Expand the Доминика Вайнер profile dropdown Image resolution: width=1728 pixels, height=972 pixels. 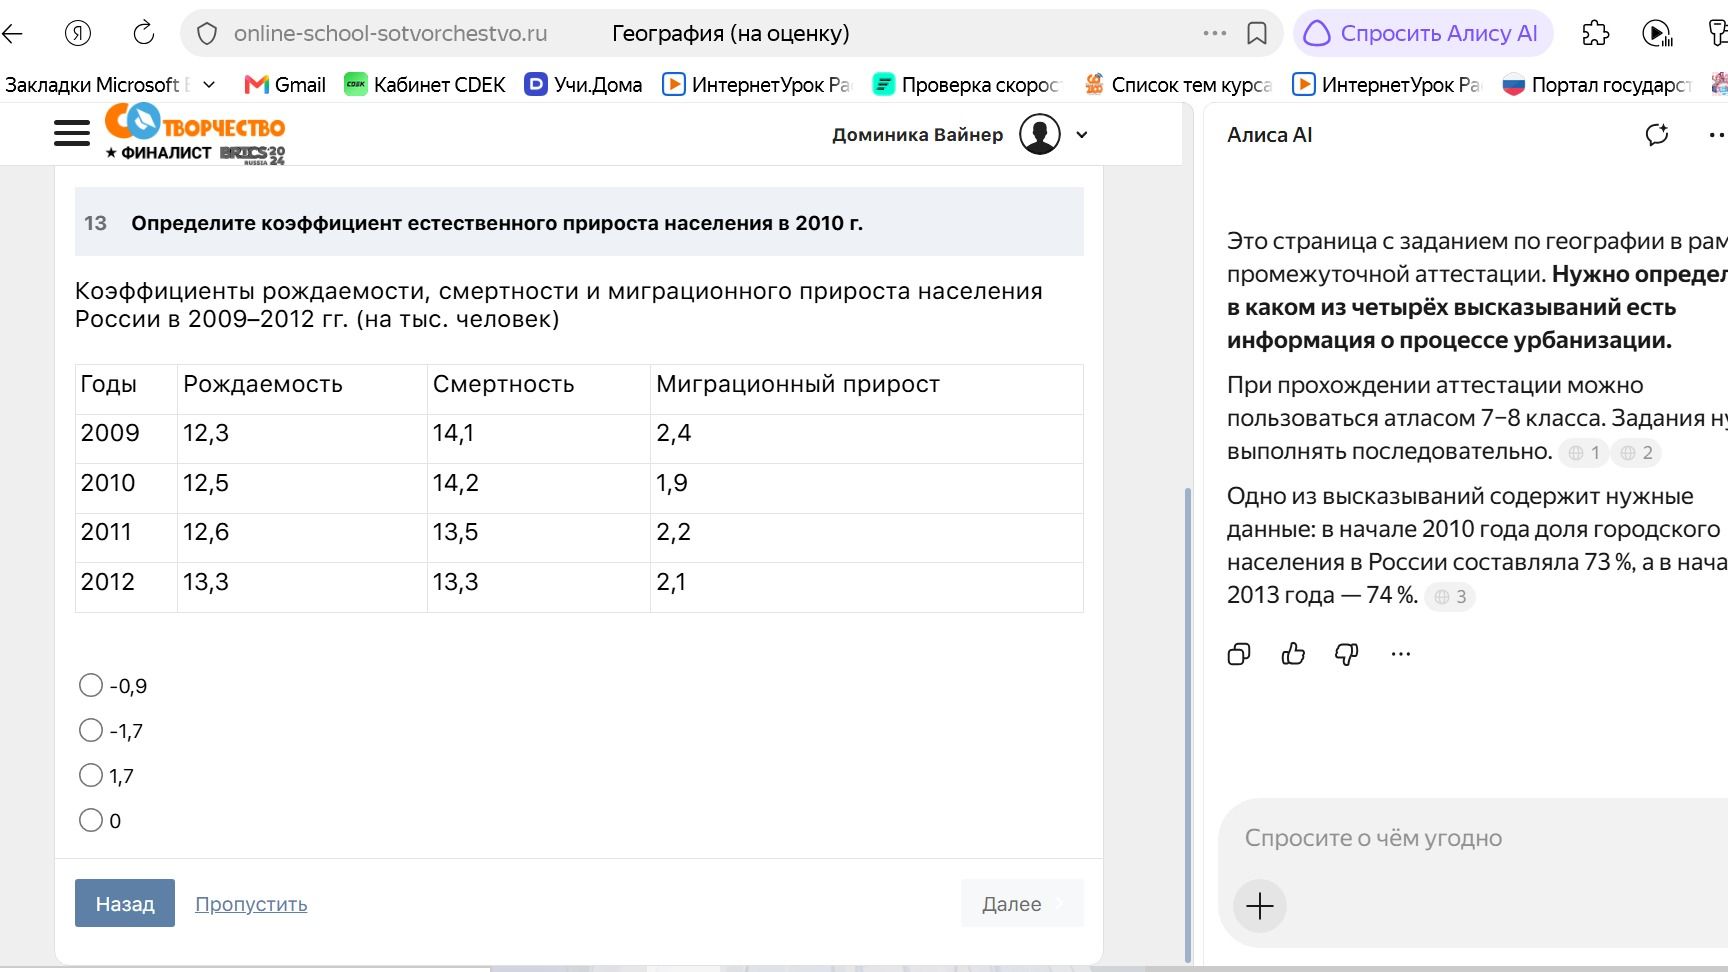click(x=1081, y=135)
